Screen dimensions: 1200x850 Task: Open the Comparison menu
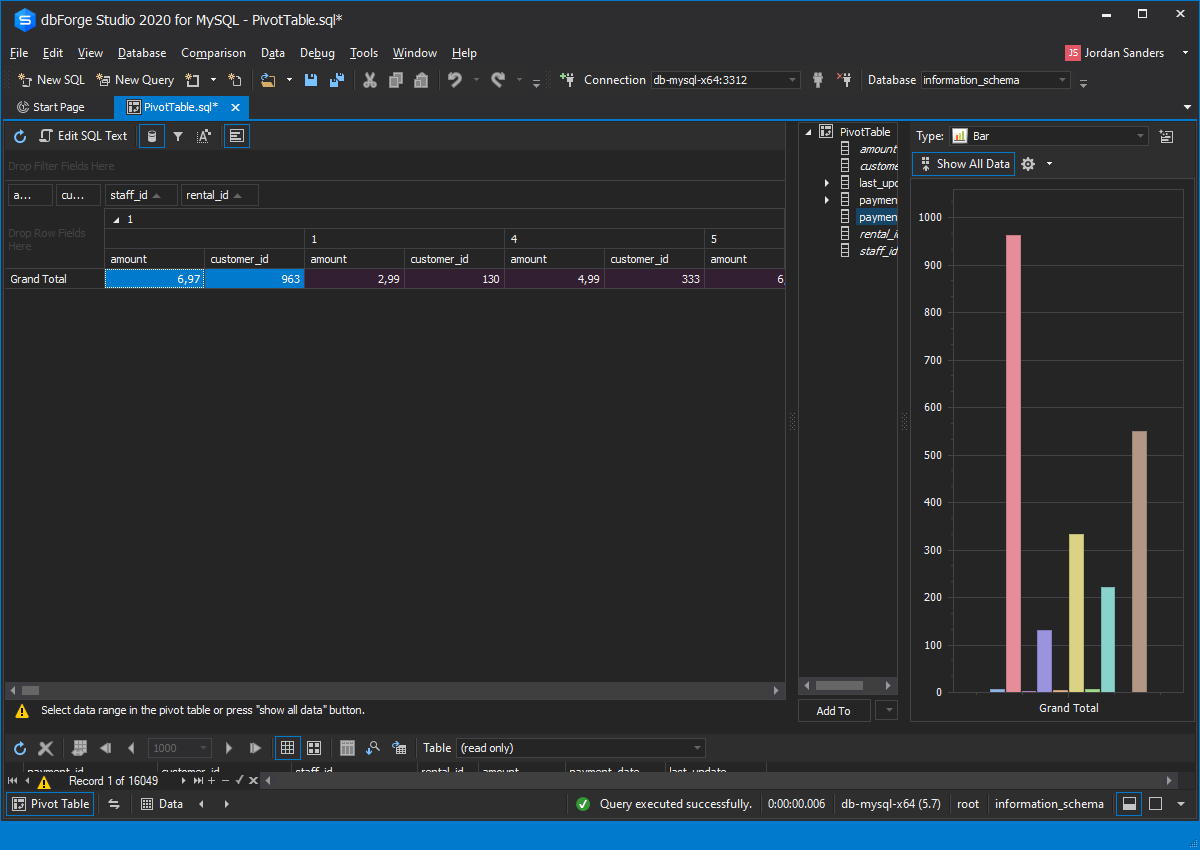[213, 53]
